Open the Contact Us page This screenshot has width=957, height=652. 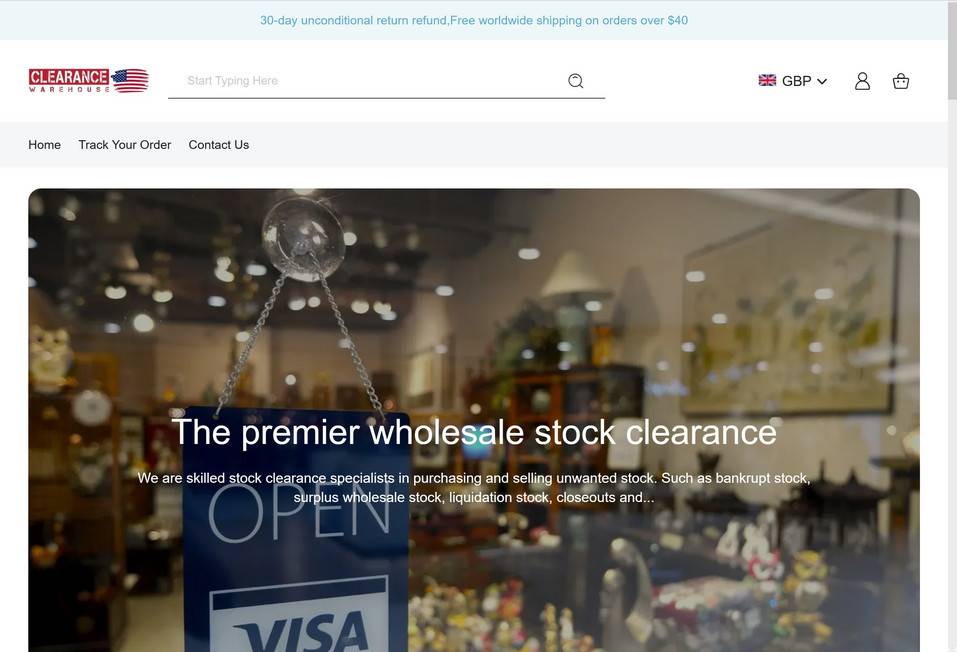coord(218,145)
